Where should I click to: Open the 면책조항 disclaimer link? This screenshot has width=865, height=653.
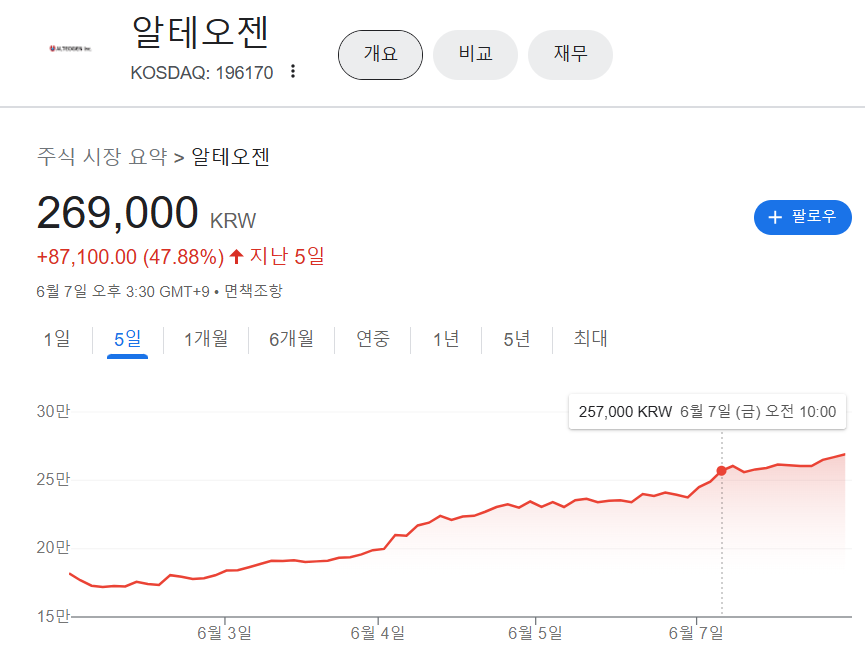click(x=253, y=291)
